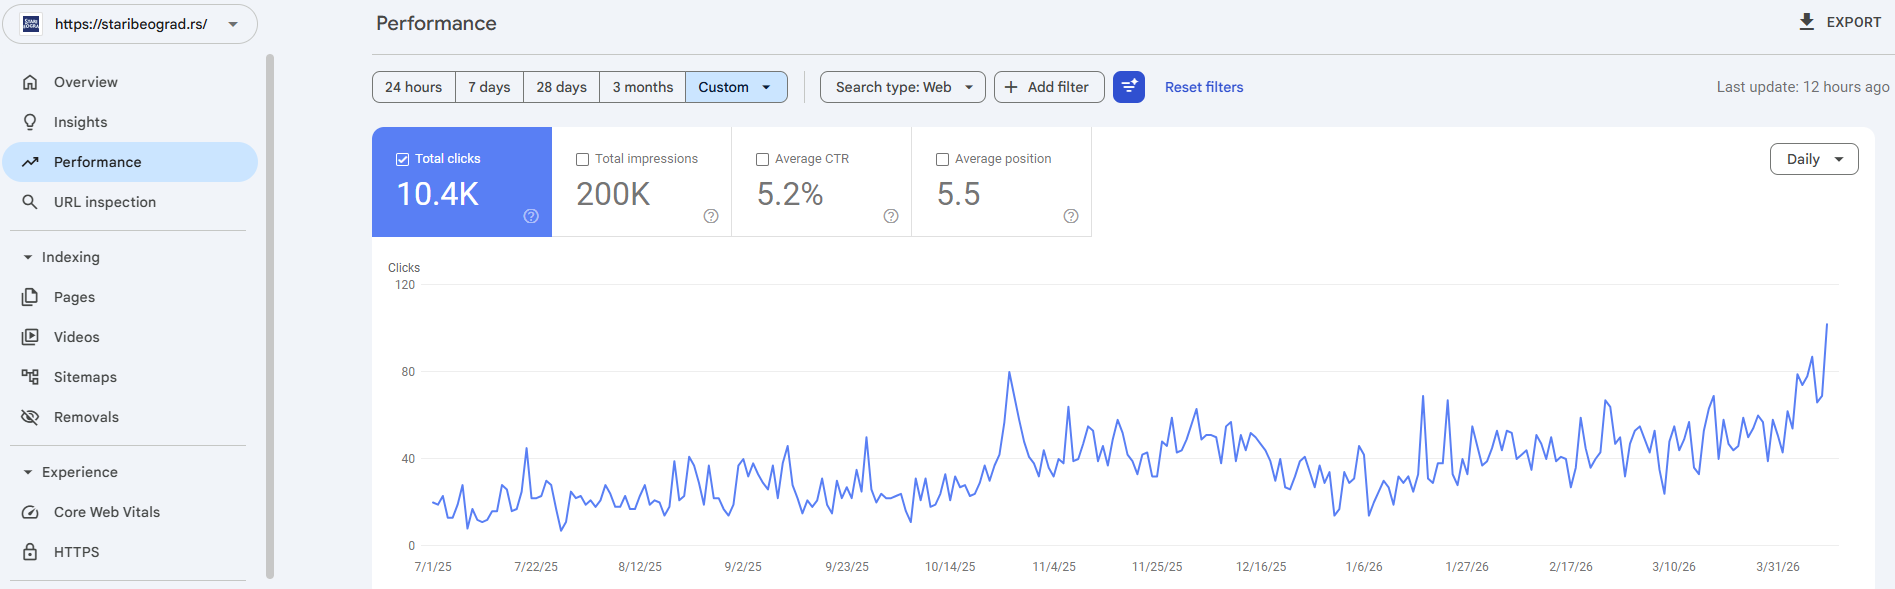Open the Search type: Web dropdown
This screenshot has width=1895, height=589.
click(x=902, y=87)
